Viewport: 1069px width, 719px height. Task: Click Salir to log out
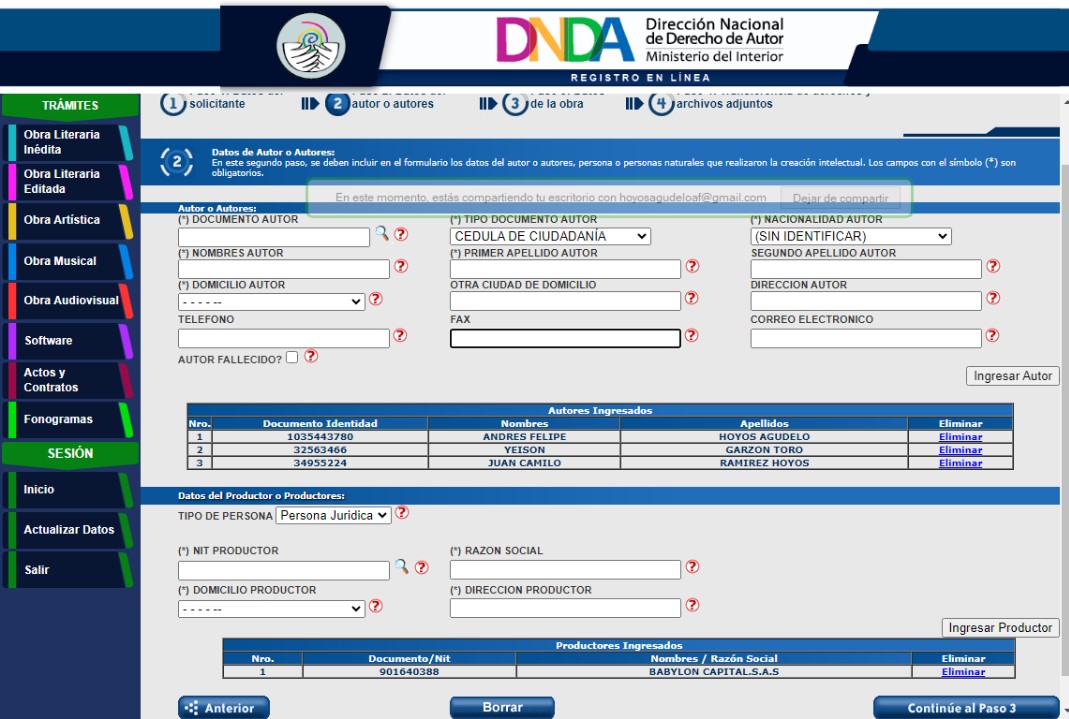68,570
